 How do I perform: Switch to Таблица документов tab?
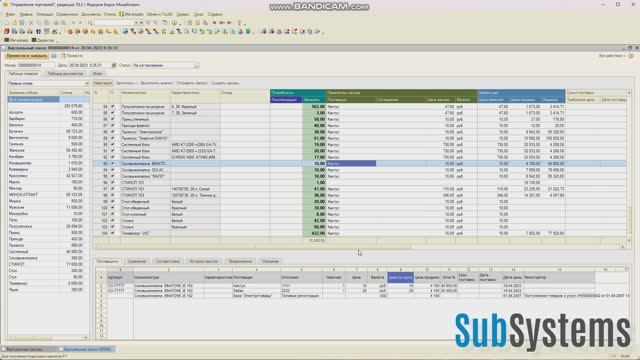pyautogui.click(x=65, y=74)
